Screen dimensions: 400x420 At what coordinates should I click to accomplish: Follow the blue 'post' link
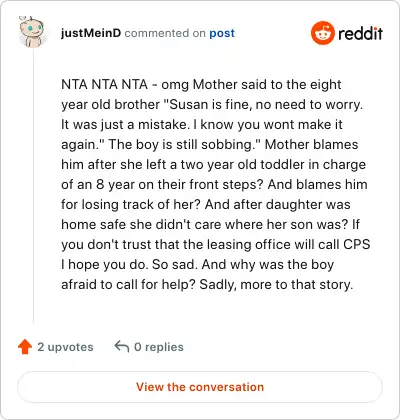pyautogui.click(x=222, y=33)
